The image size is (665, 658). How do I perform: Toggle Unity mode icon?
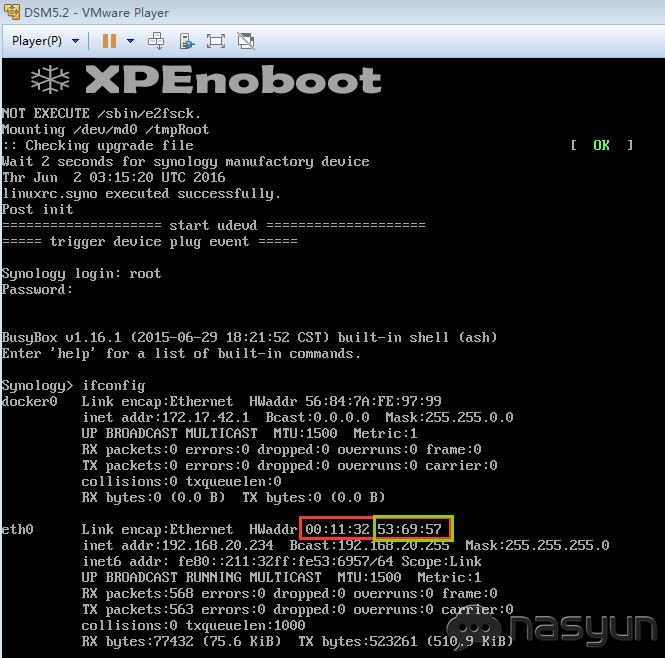[246, 41]
